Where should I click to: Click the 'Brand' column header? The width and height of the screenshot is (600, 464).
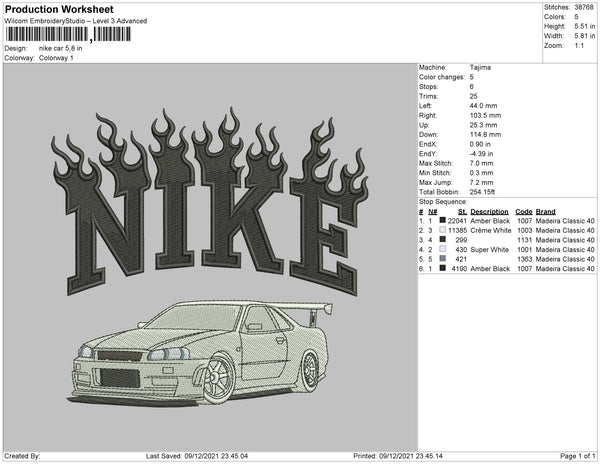pyautogui.click(x=546, y=212)
